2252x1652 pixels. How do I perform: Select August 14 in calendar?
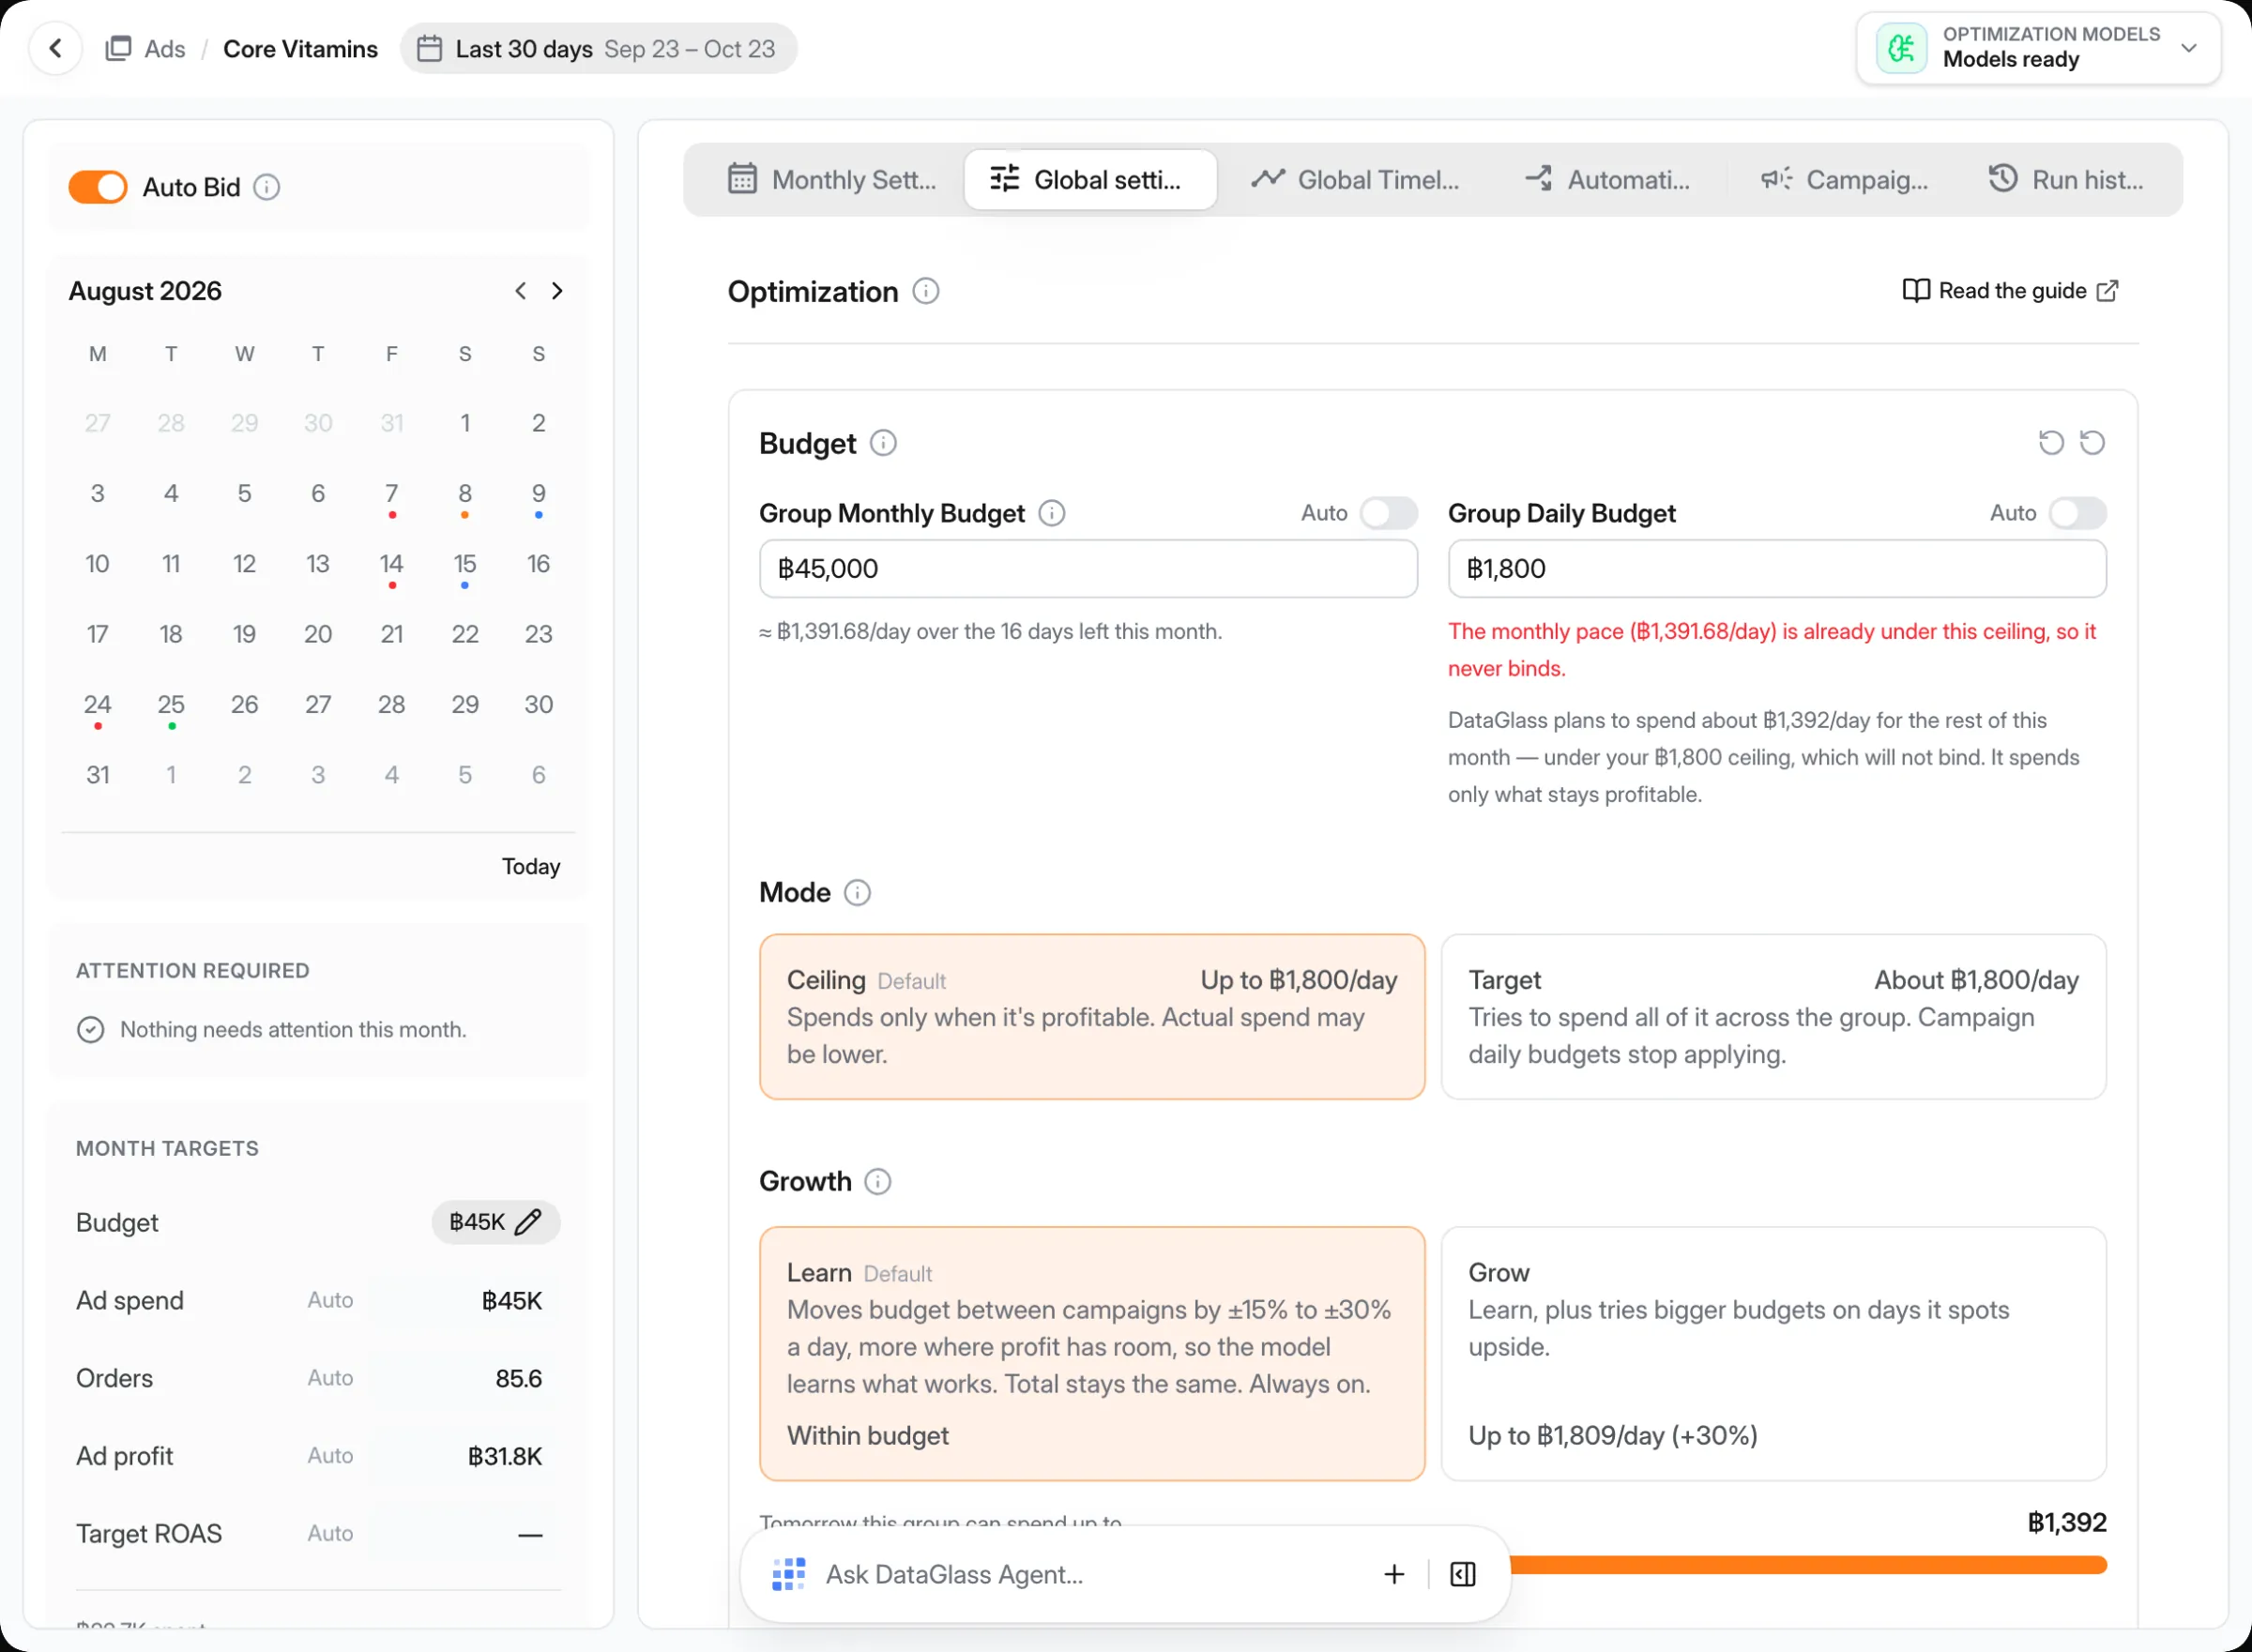coord(392,564)
